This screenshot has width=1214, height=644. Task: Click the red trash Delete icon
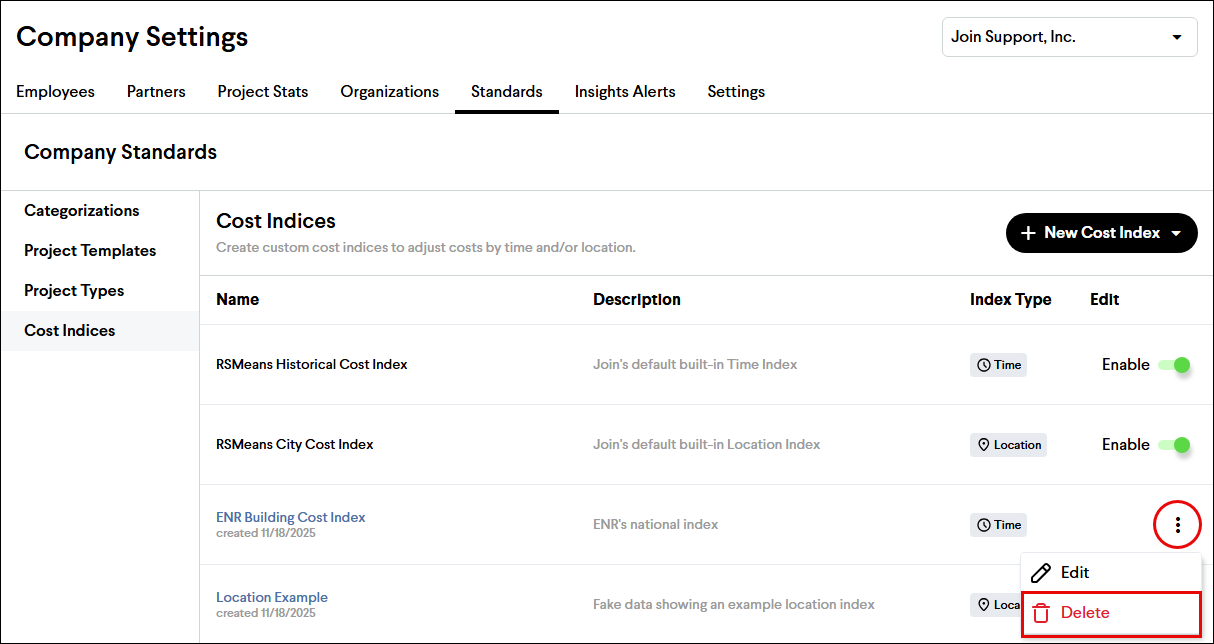1041,613
